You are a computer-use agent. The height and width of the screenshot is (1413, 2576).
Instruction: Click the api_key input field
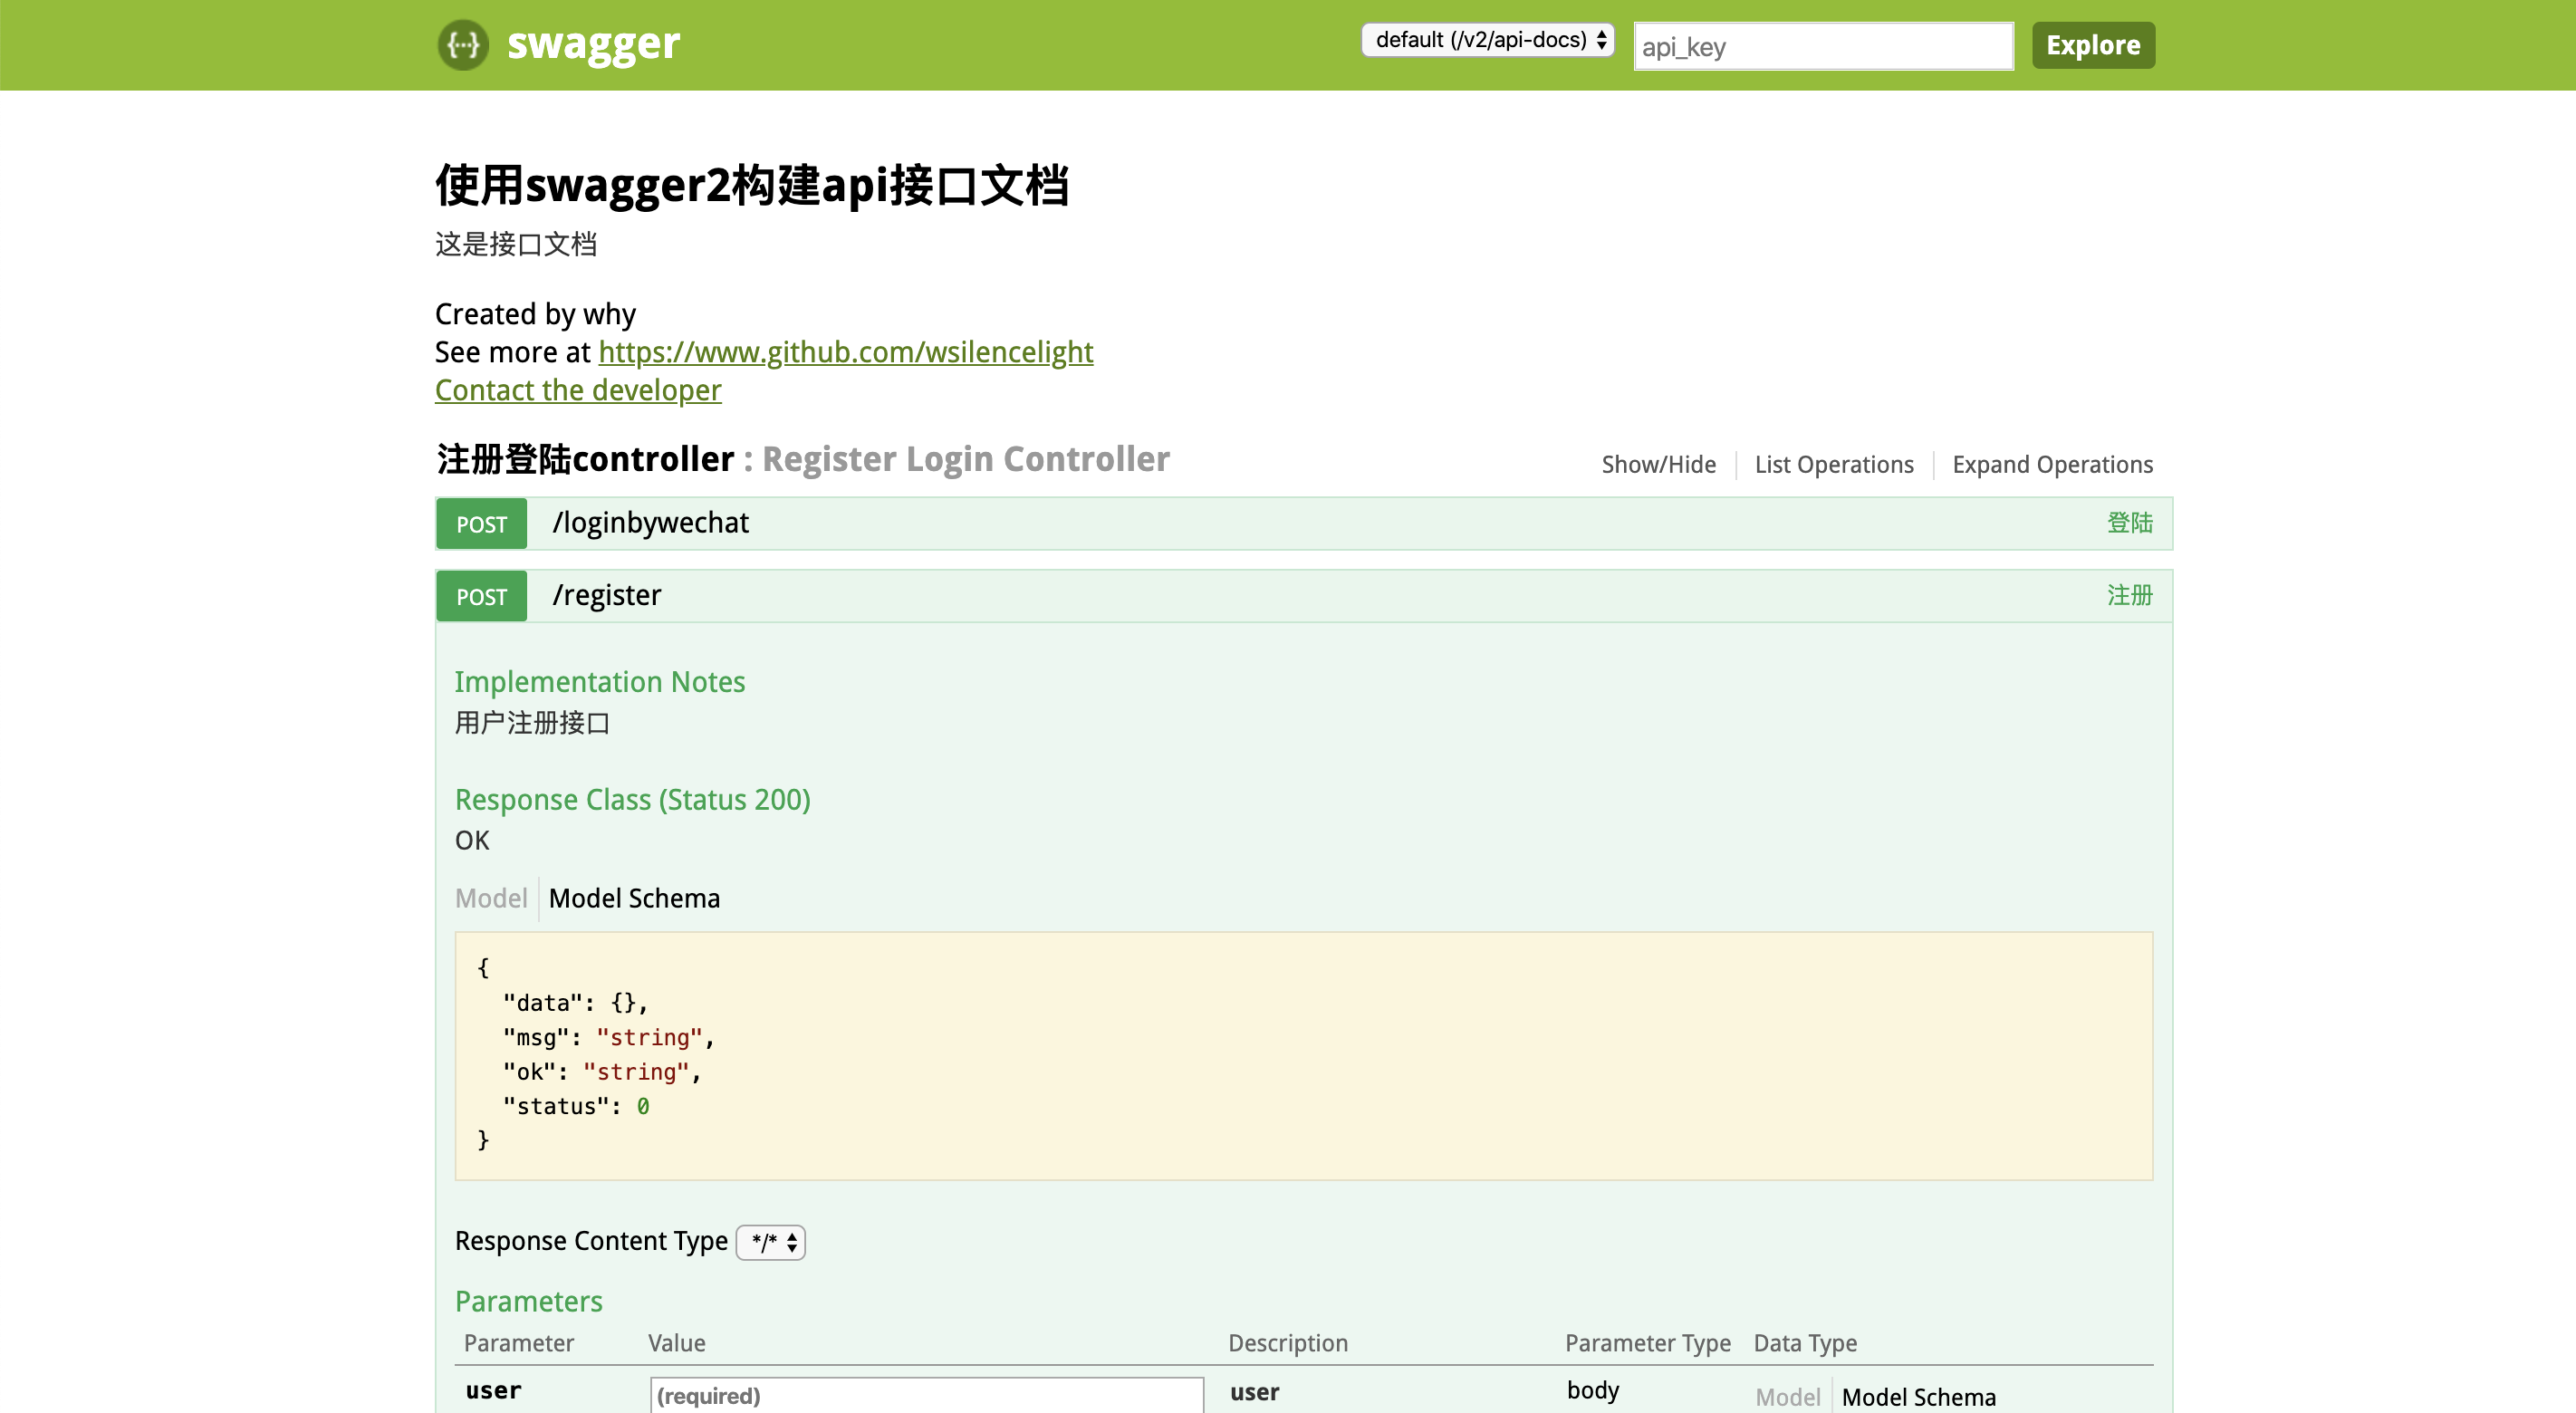point(1822,47)
